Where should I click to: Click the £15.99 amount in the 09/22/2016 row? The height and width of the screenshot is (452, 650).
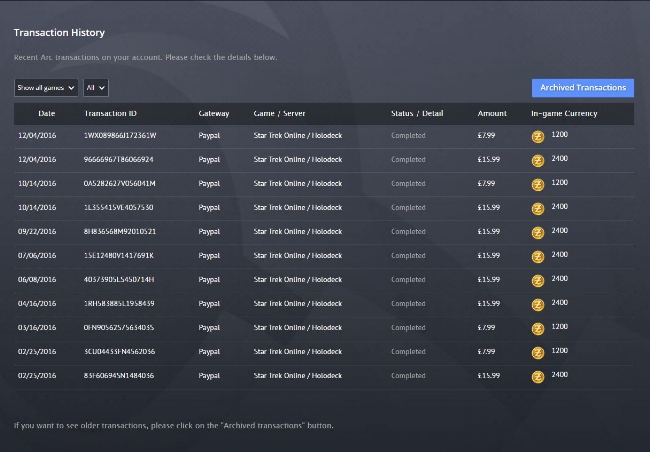[x=488, y=231]
